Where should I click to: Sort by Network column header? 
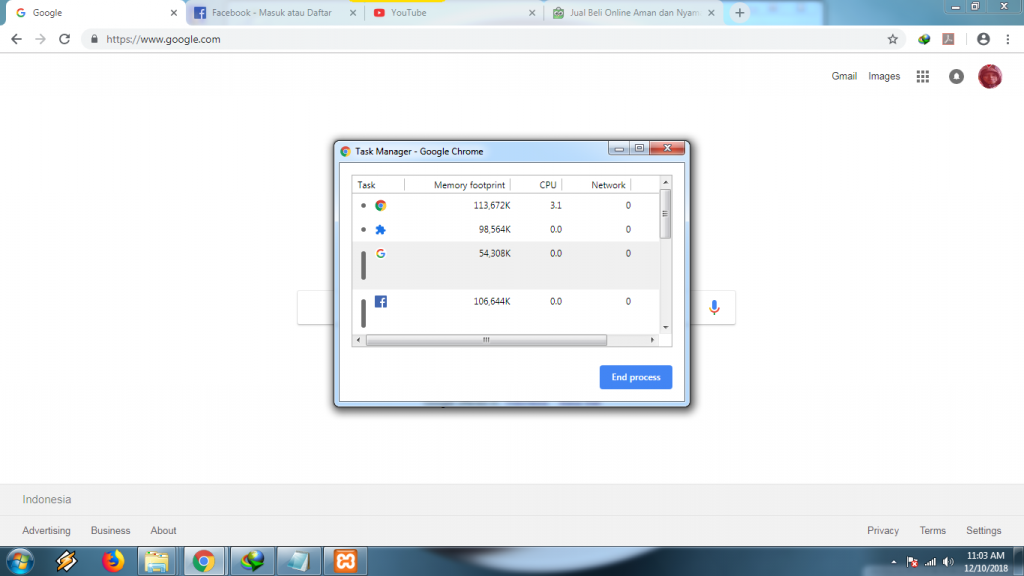(607, 185)
